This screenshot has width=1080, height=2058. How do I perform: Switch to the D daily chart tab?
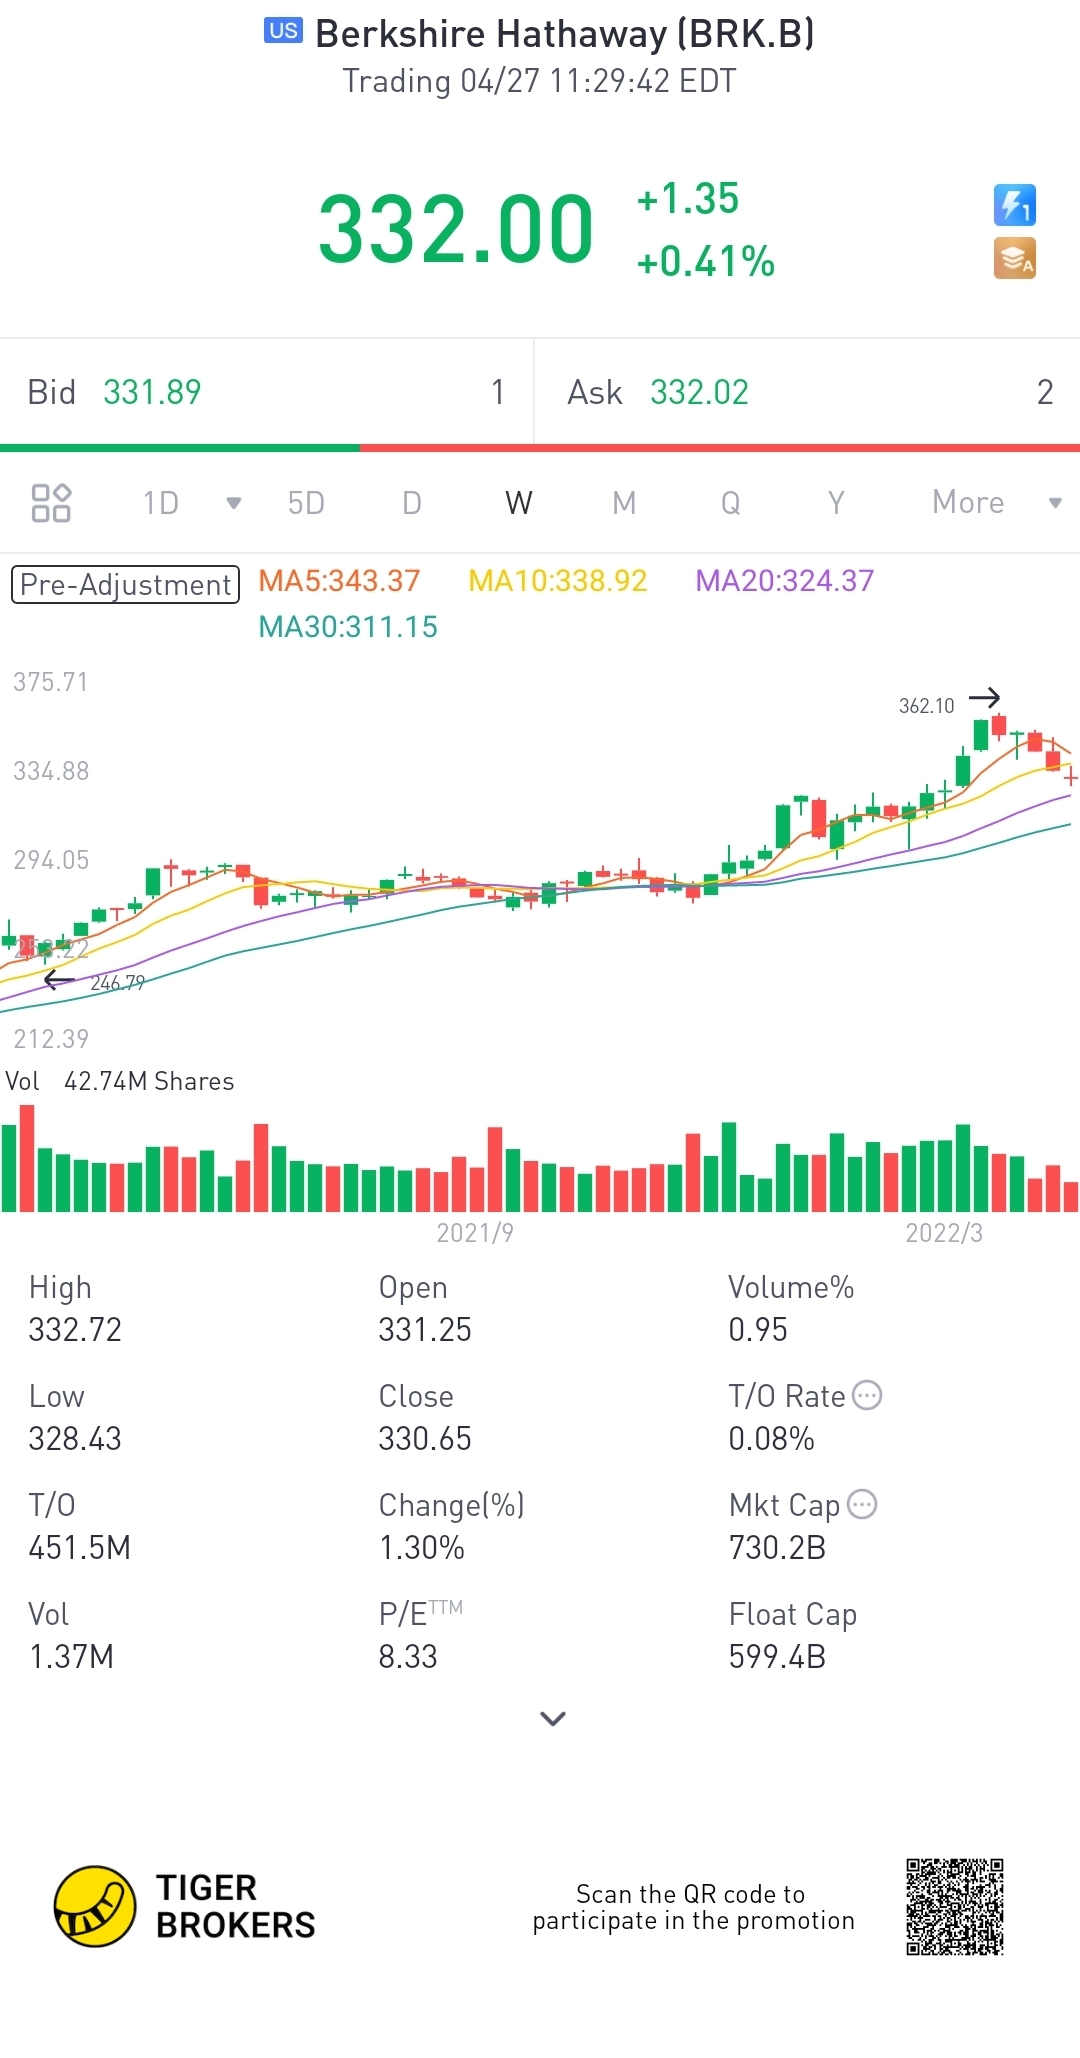click(412, 503)
